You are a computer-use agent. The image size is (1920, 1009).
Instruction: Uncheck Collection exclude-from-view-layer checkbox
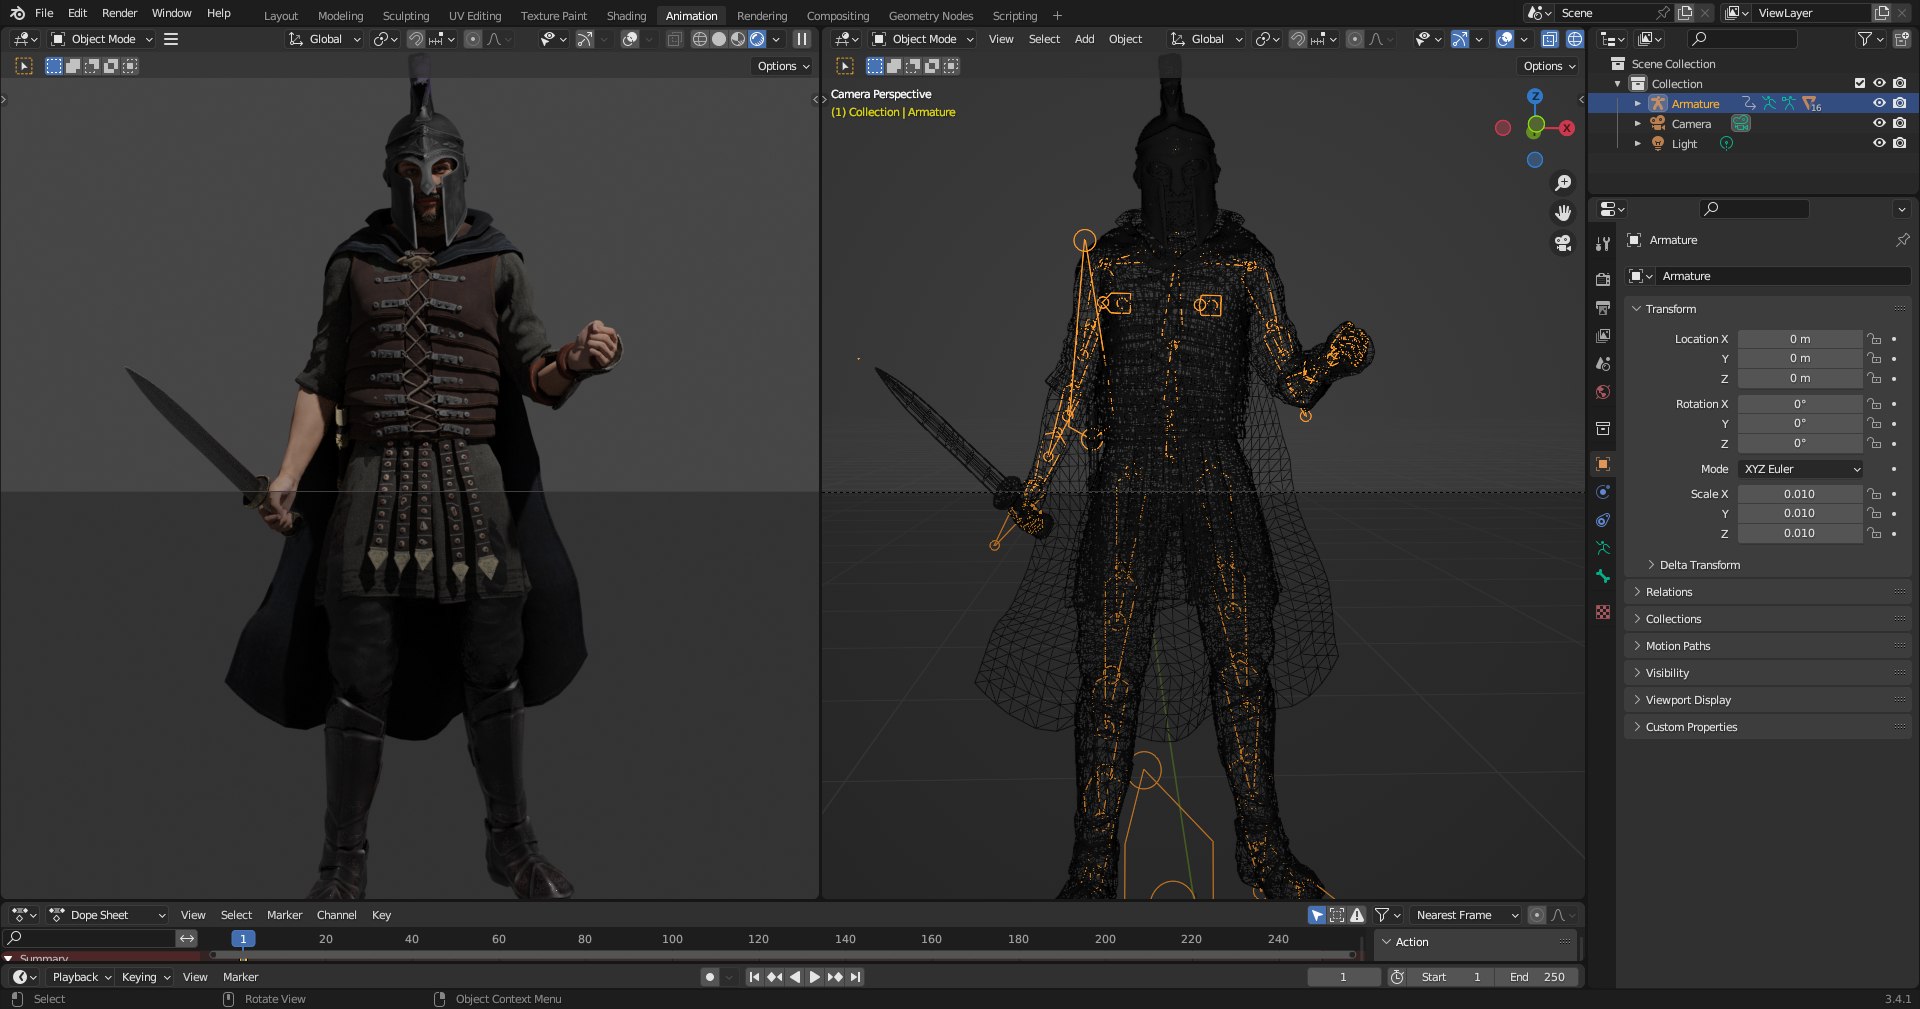(1860, 83)
